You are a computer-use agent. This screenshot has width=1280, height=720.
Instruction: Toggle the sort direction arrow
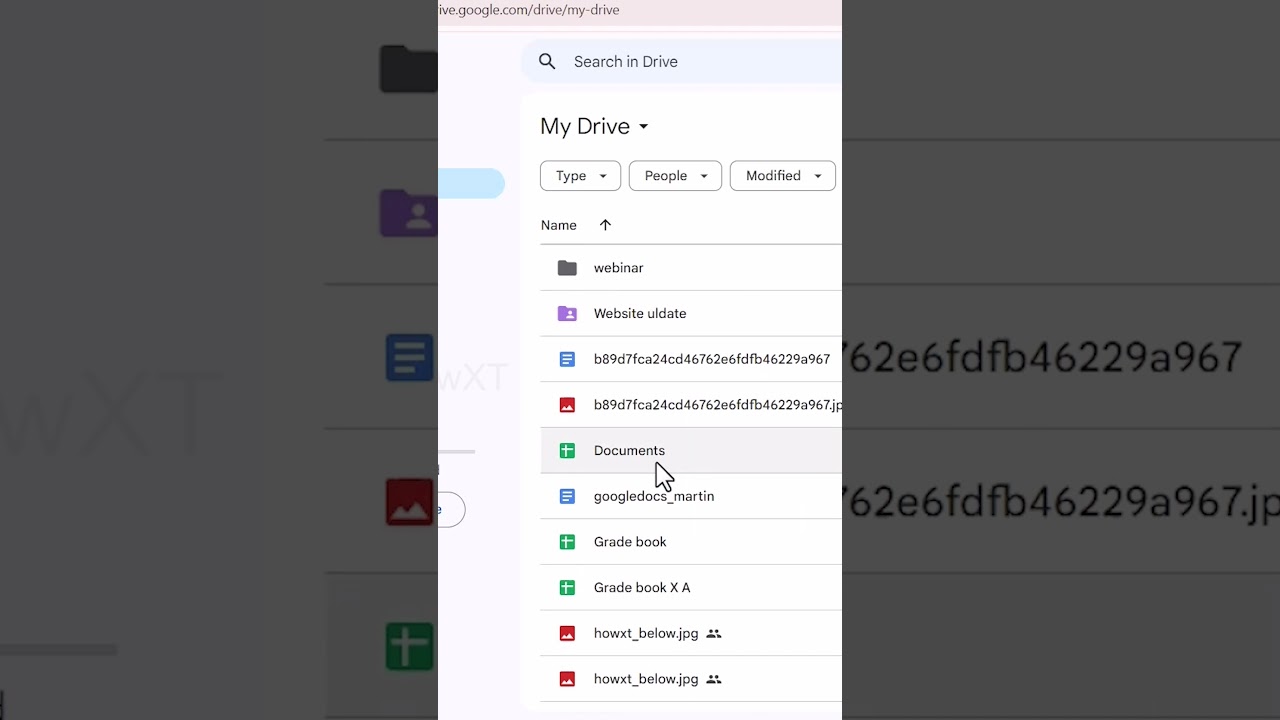tap(605, 225)
